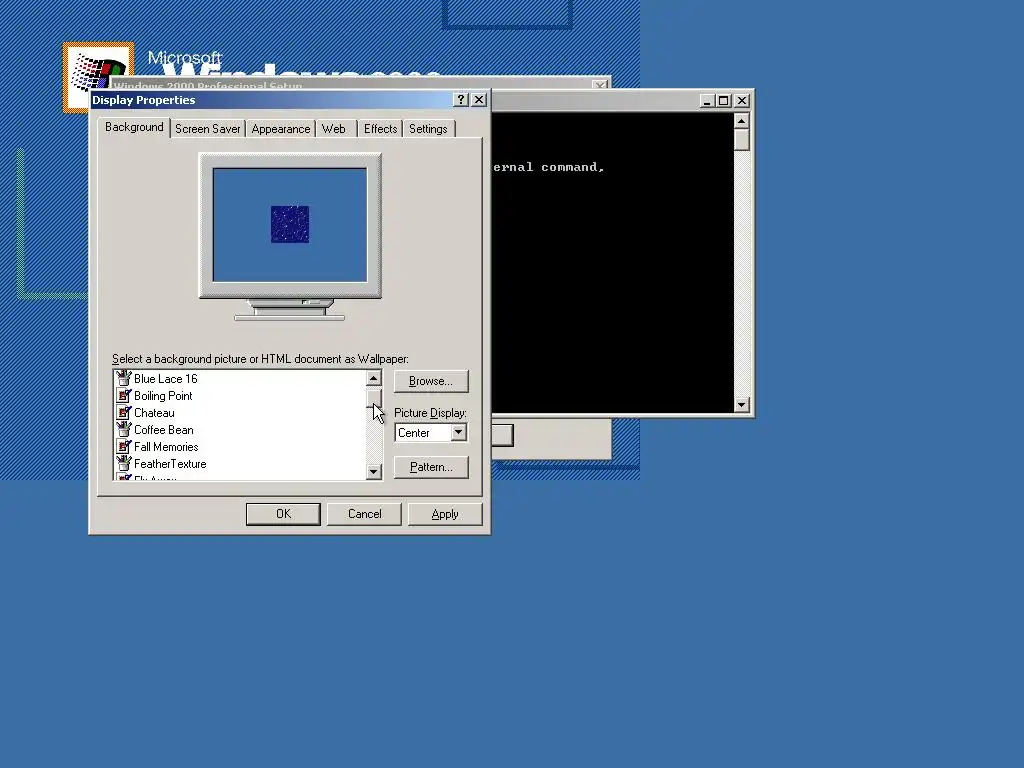Select the text "Blue Lace 16"

[x=165, y=378]
